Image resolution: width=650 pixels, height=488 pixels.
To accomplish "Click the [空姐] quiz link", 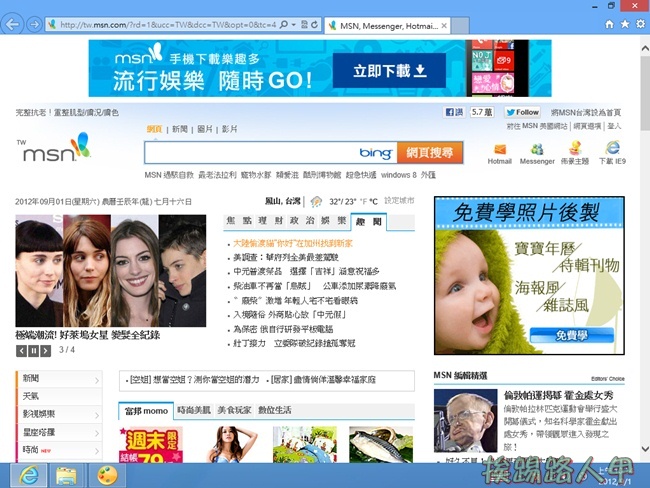I will [194, 380].
